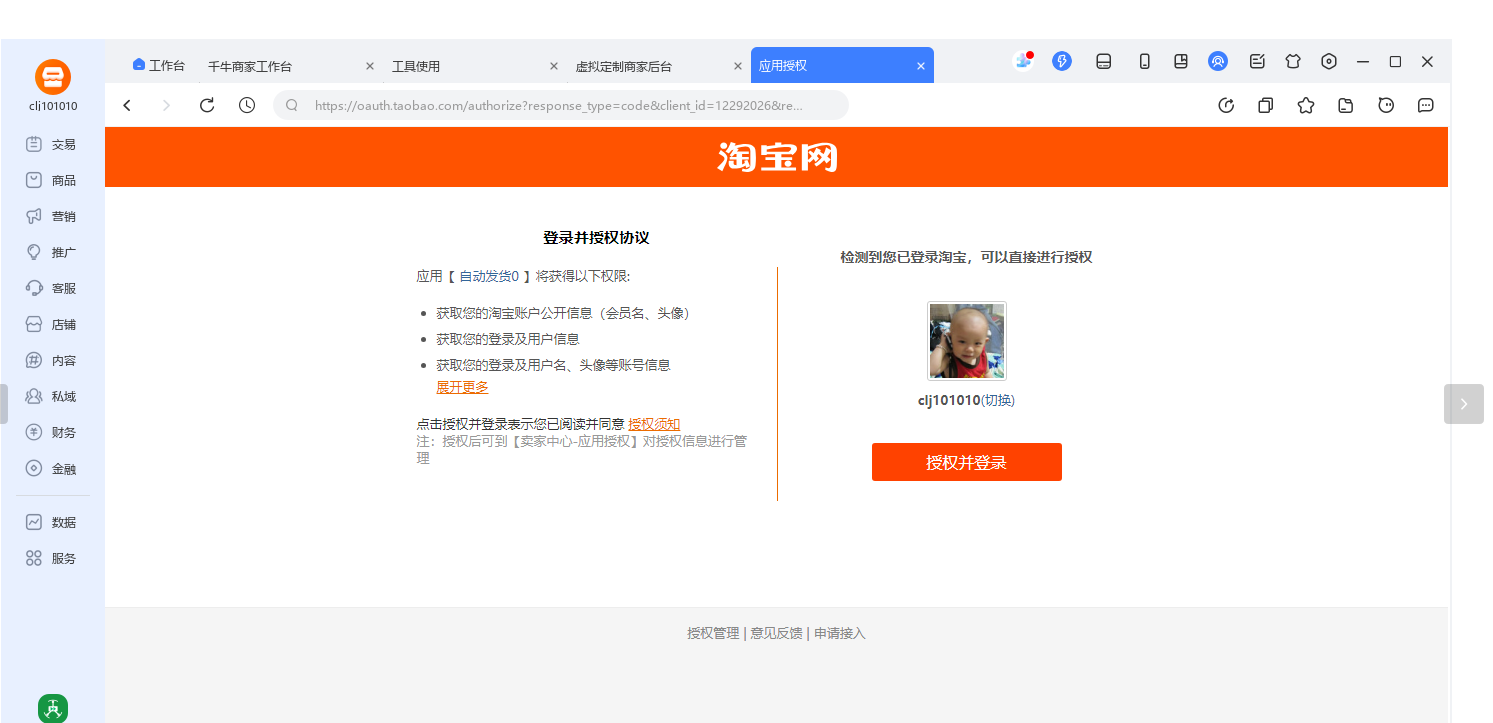
Task: Click the bookmark book icon in title bar
Action: tap(1181, 61)
